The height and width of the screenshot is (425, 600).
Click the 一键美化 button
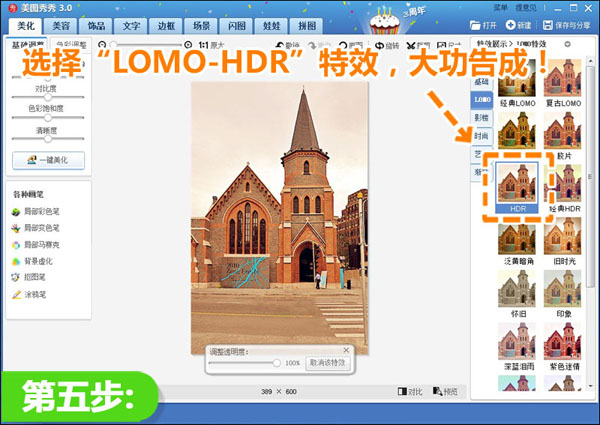49,160
